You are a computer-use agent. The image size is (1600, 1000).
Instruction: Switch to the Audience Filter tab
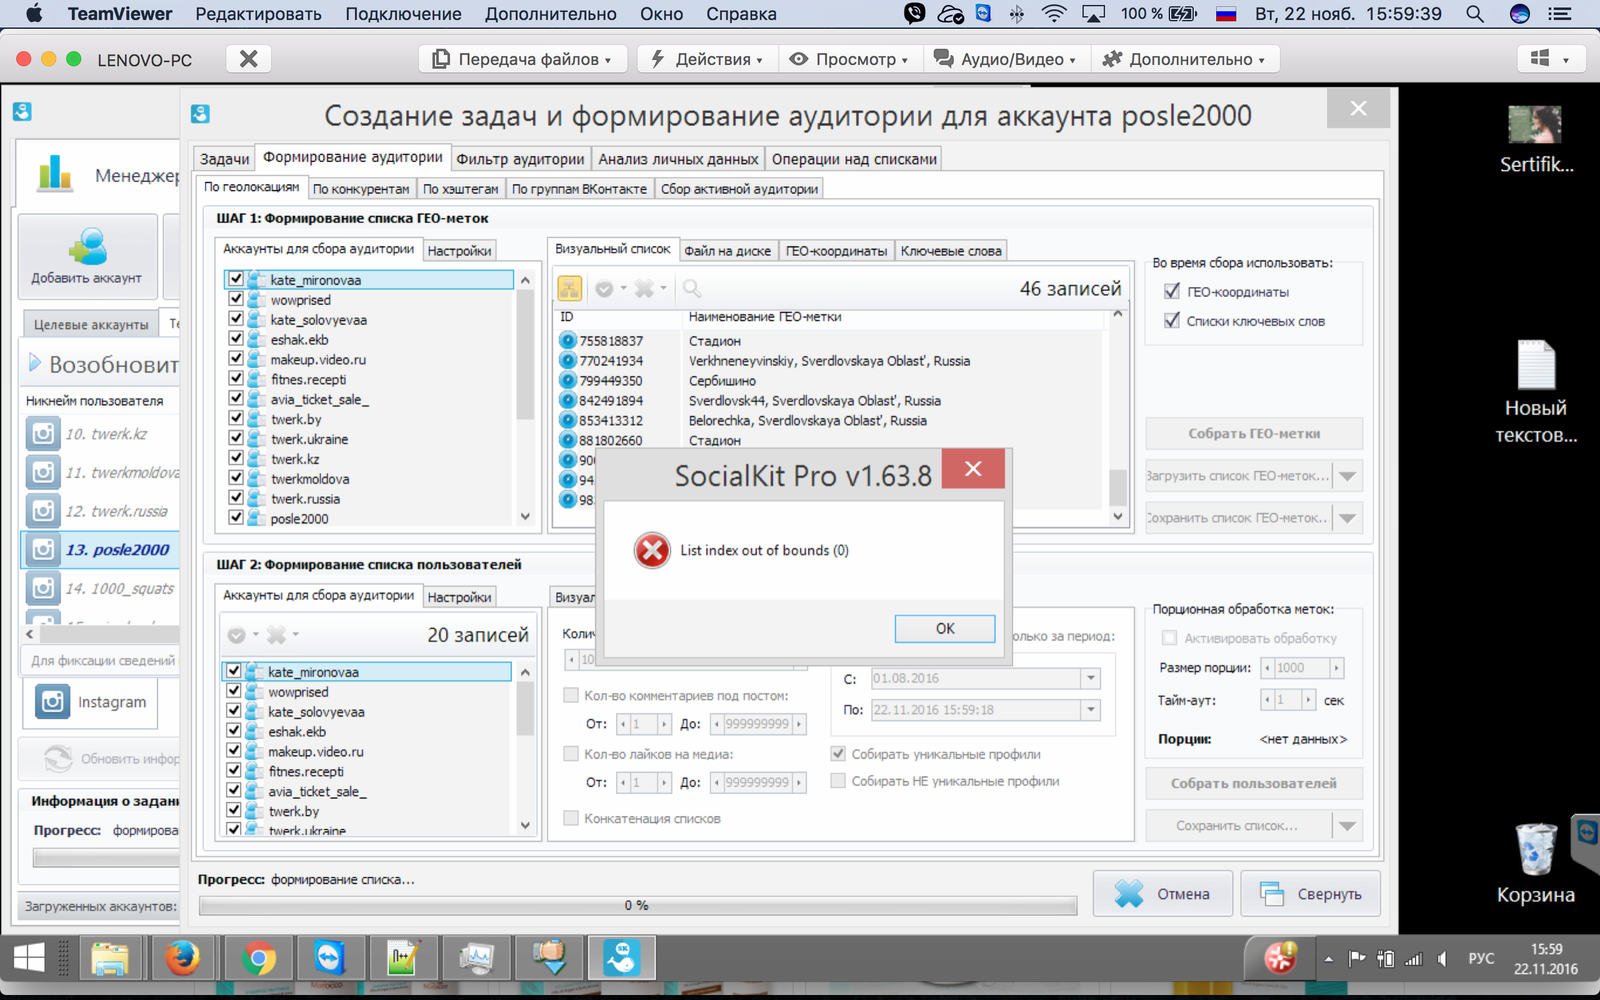click(520, 159)
